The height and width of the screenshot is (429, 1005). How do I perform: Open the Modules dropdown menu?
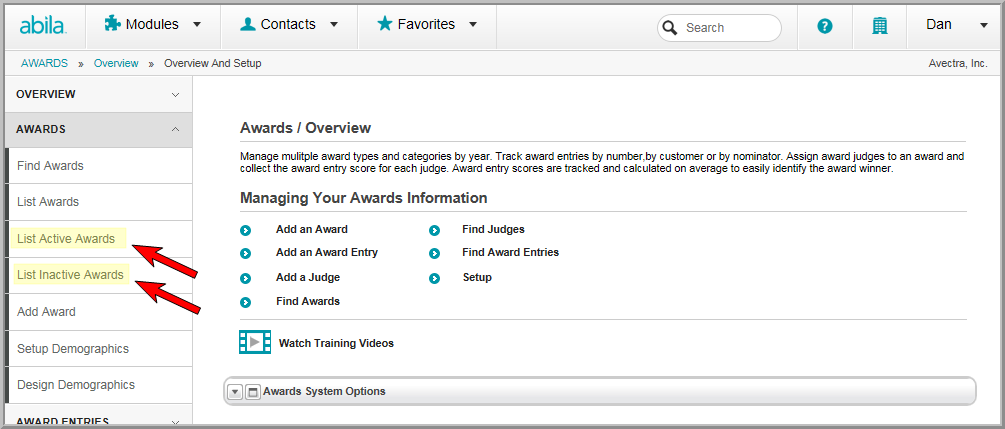click(x=153, y=25)
